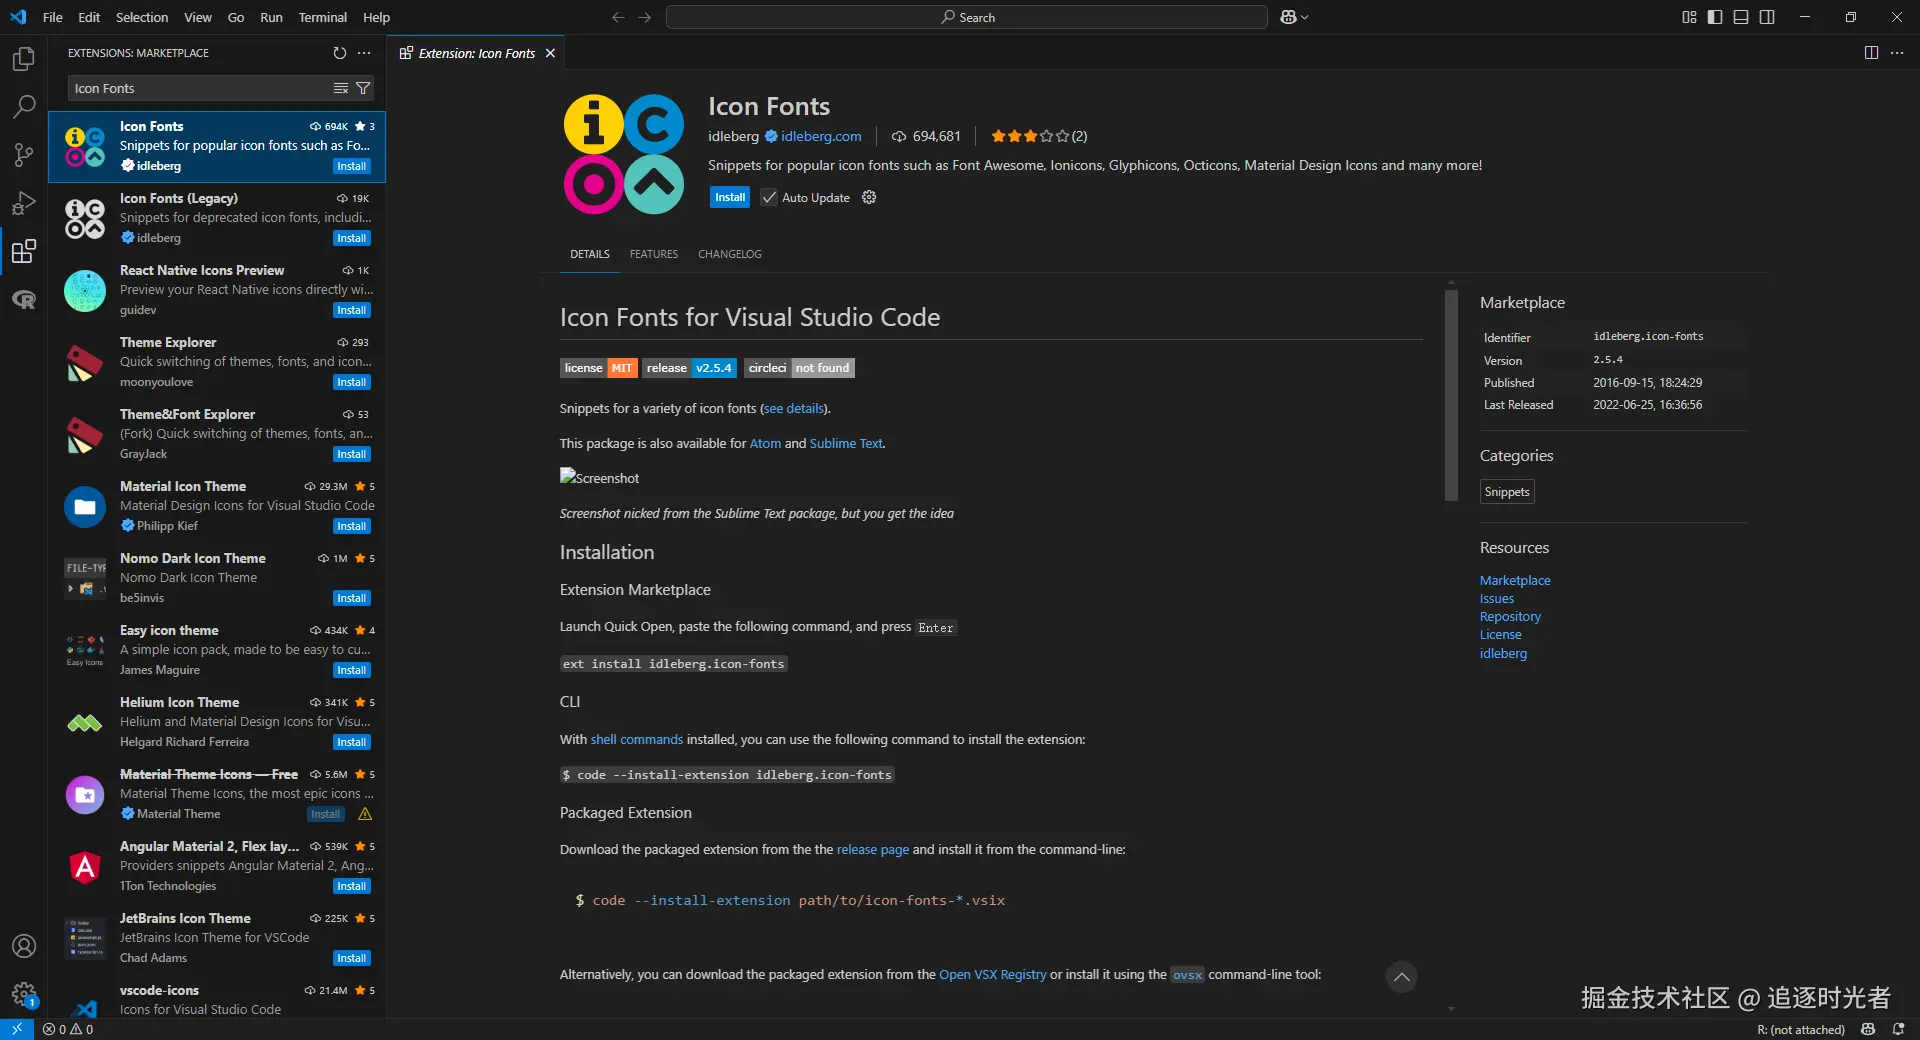Refresh the Extensions Marketplace list
The width and height of the screenshot is (1920, 1040).
coord(340,53)
